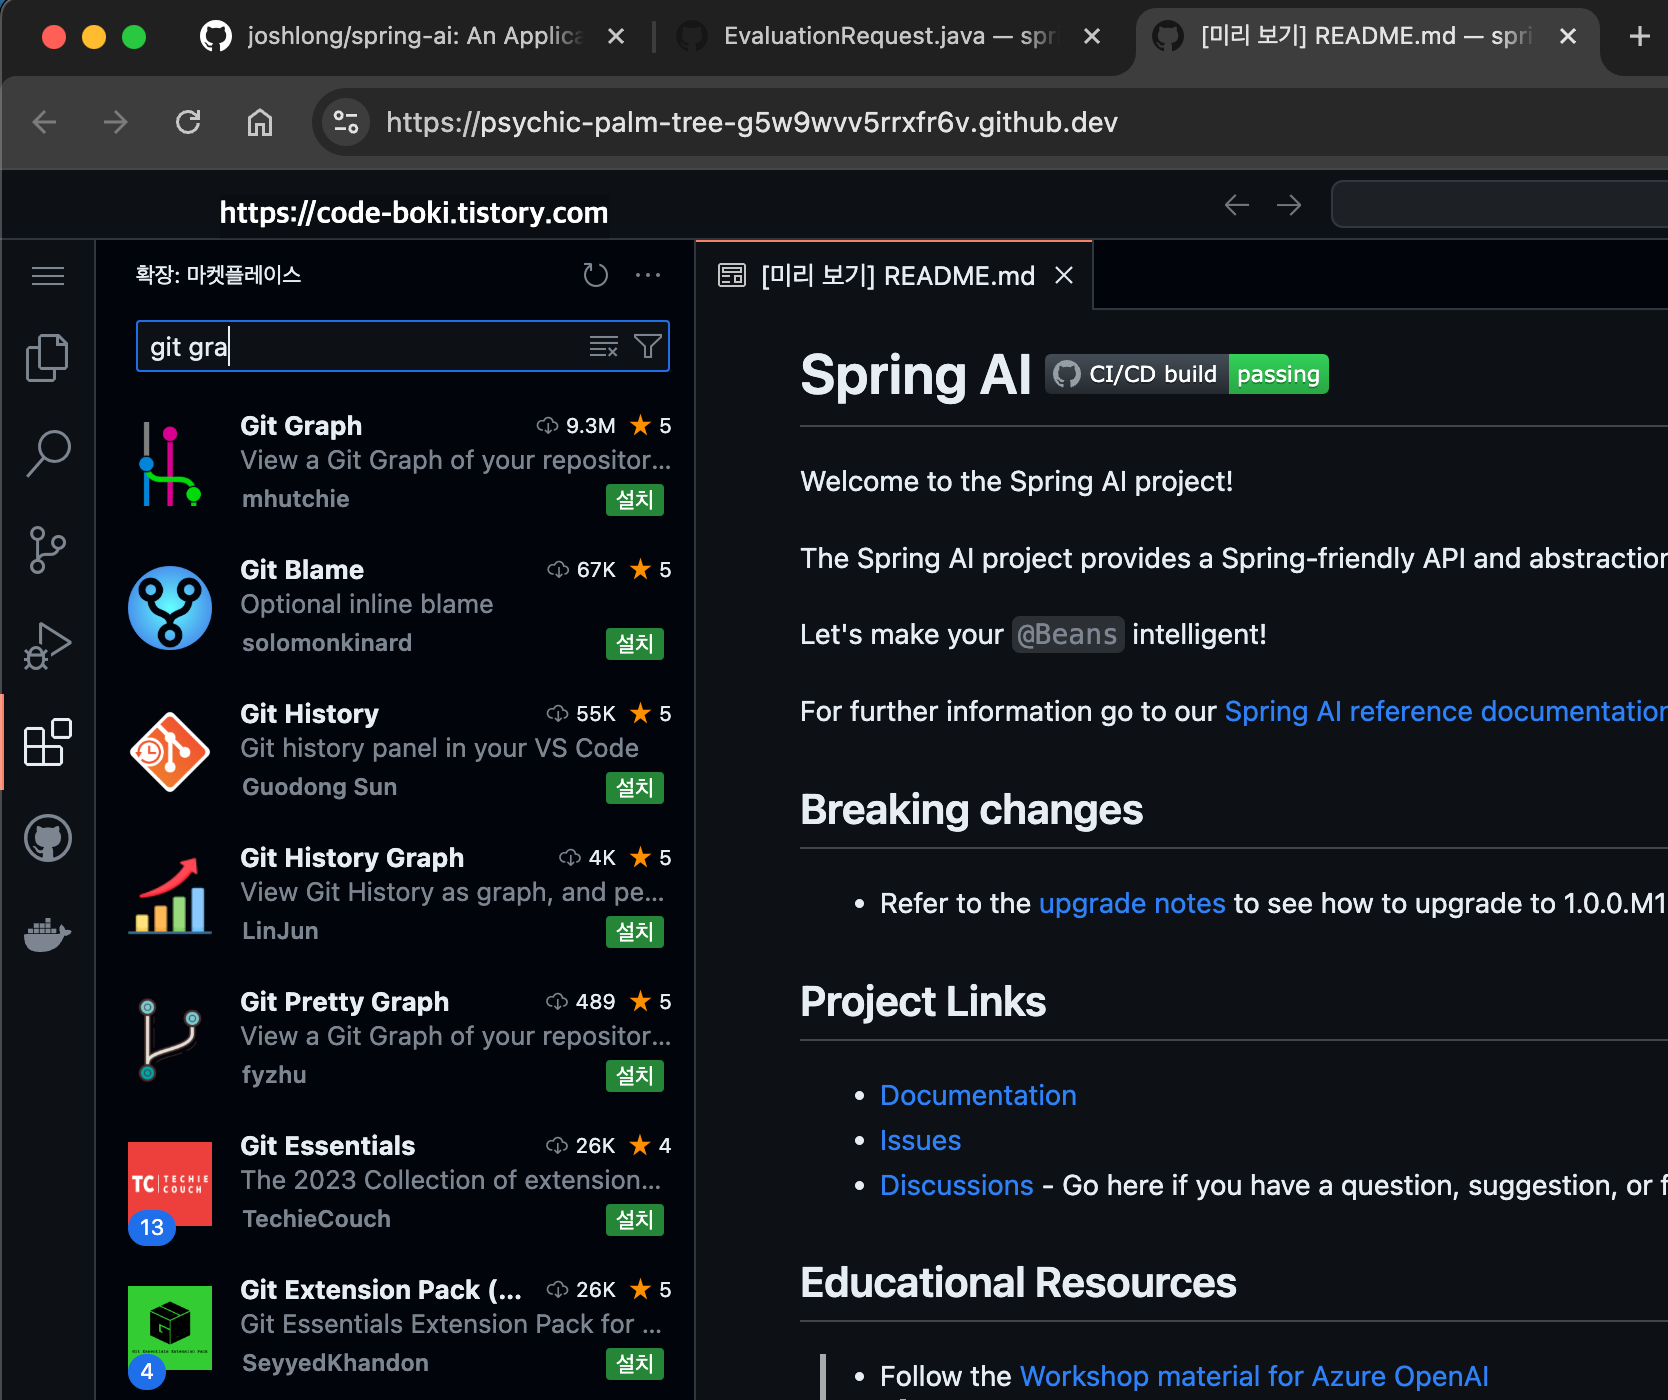Open Git Blame extension title

pos(302,570)
